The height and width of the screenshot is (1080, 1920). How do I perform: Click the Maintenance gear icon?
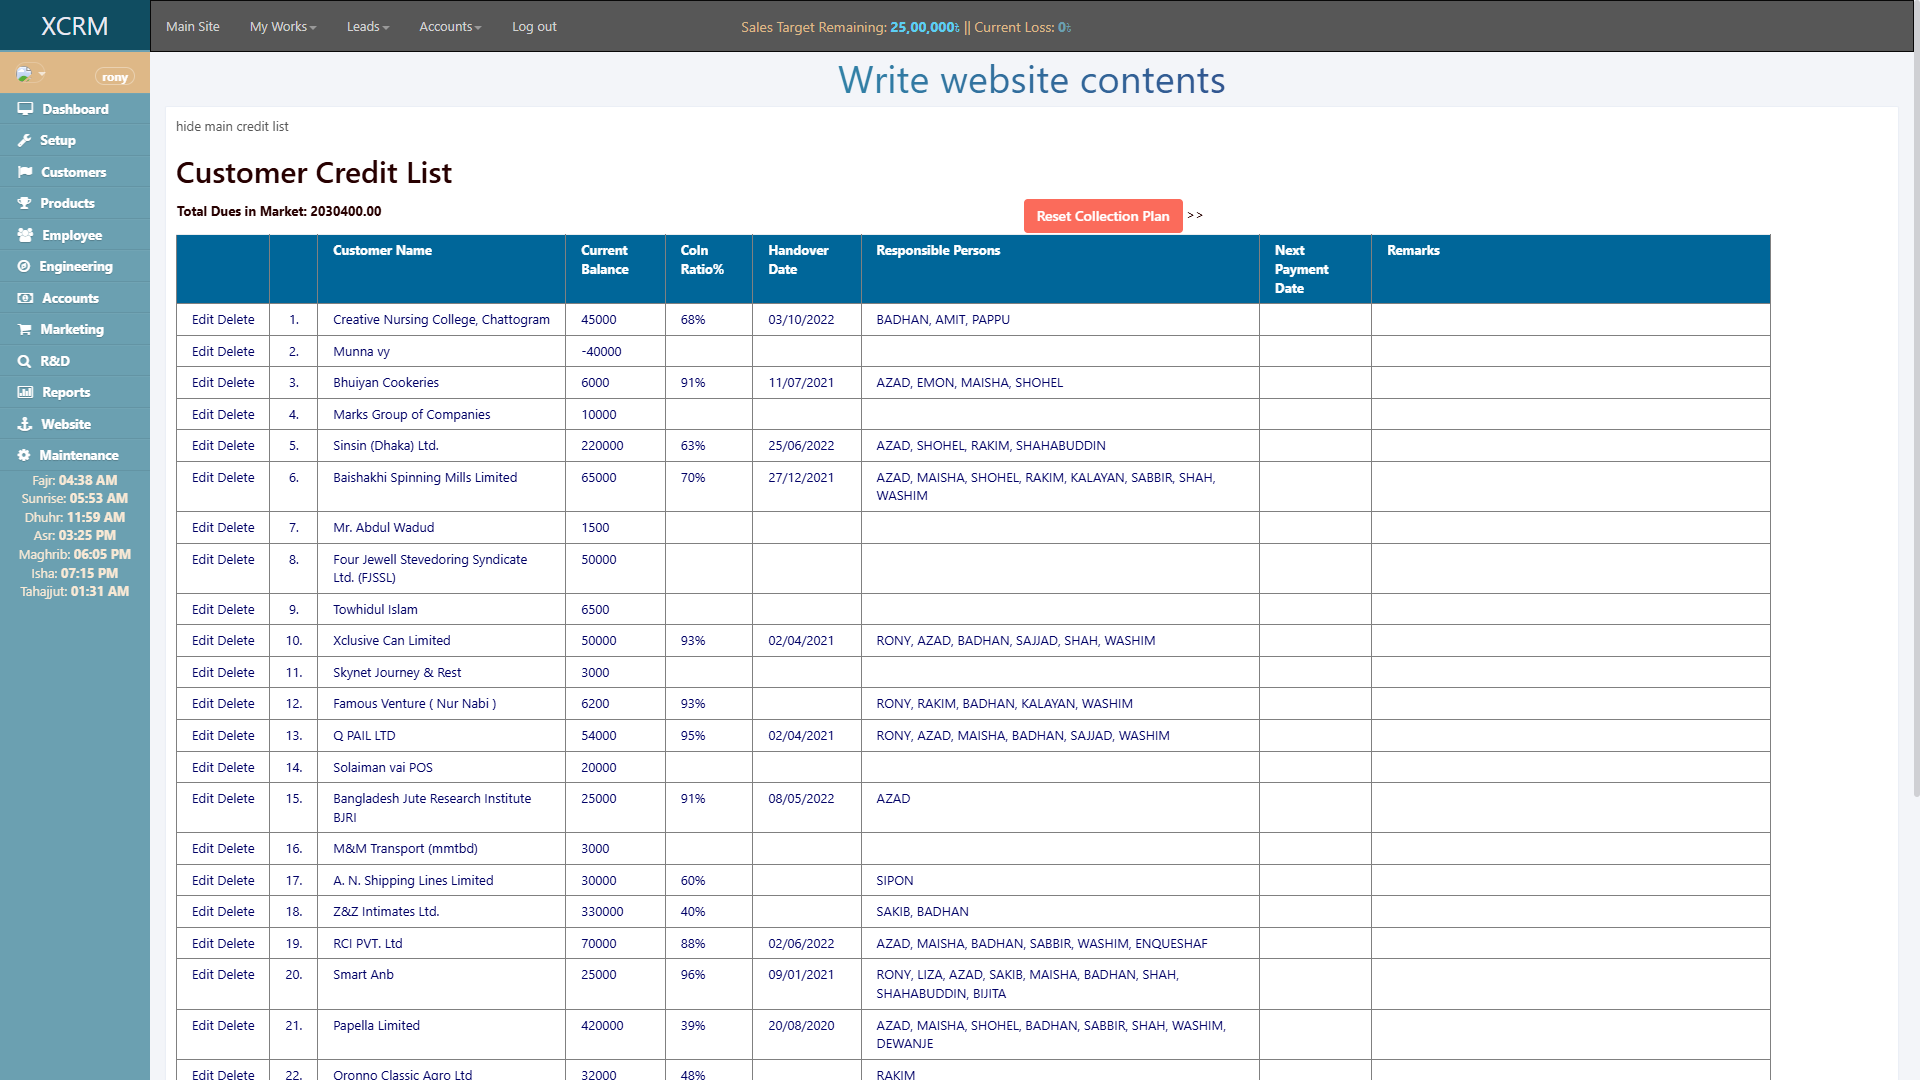[x=26, y=455]
